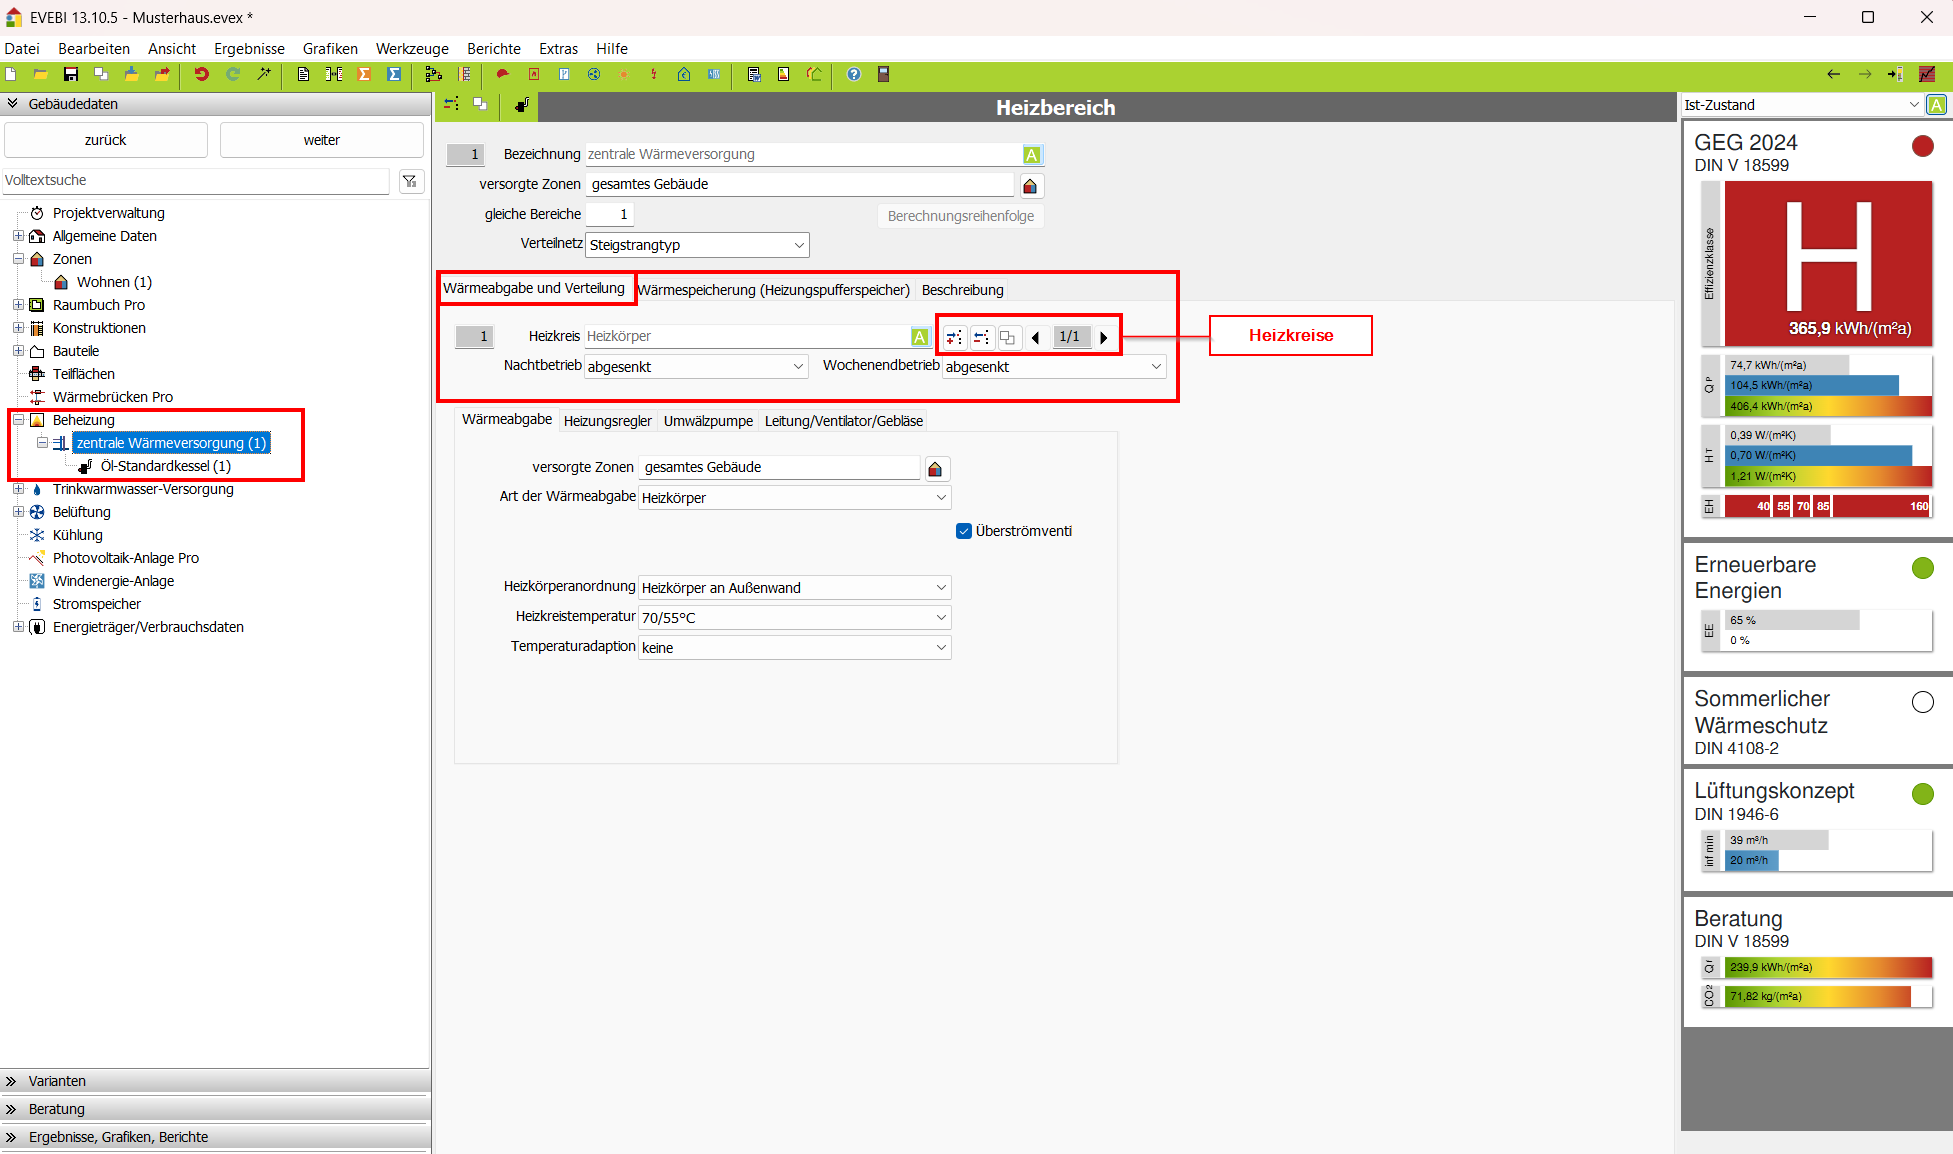Viewport: 1953px width, 1154px height.
Task: Click the help question mark icon
Action: pos(853,75)
